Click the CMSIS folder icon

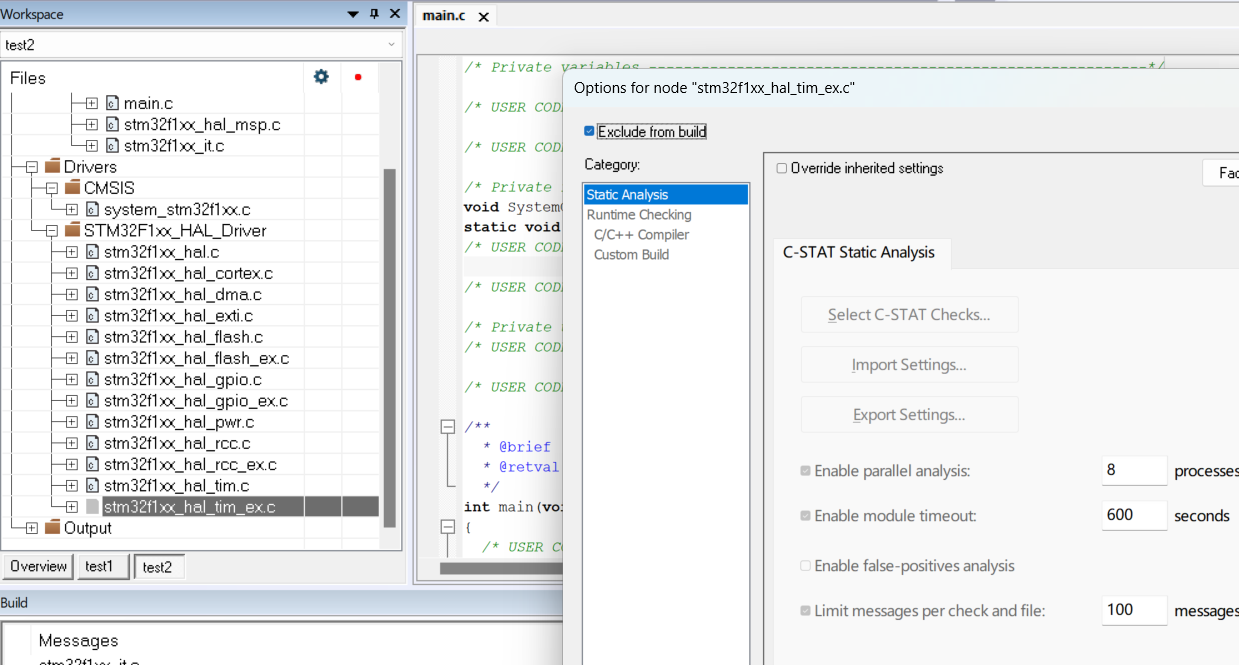73,188
